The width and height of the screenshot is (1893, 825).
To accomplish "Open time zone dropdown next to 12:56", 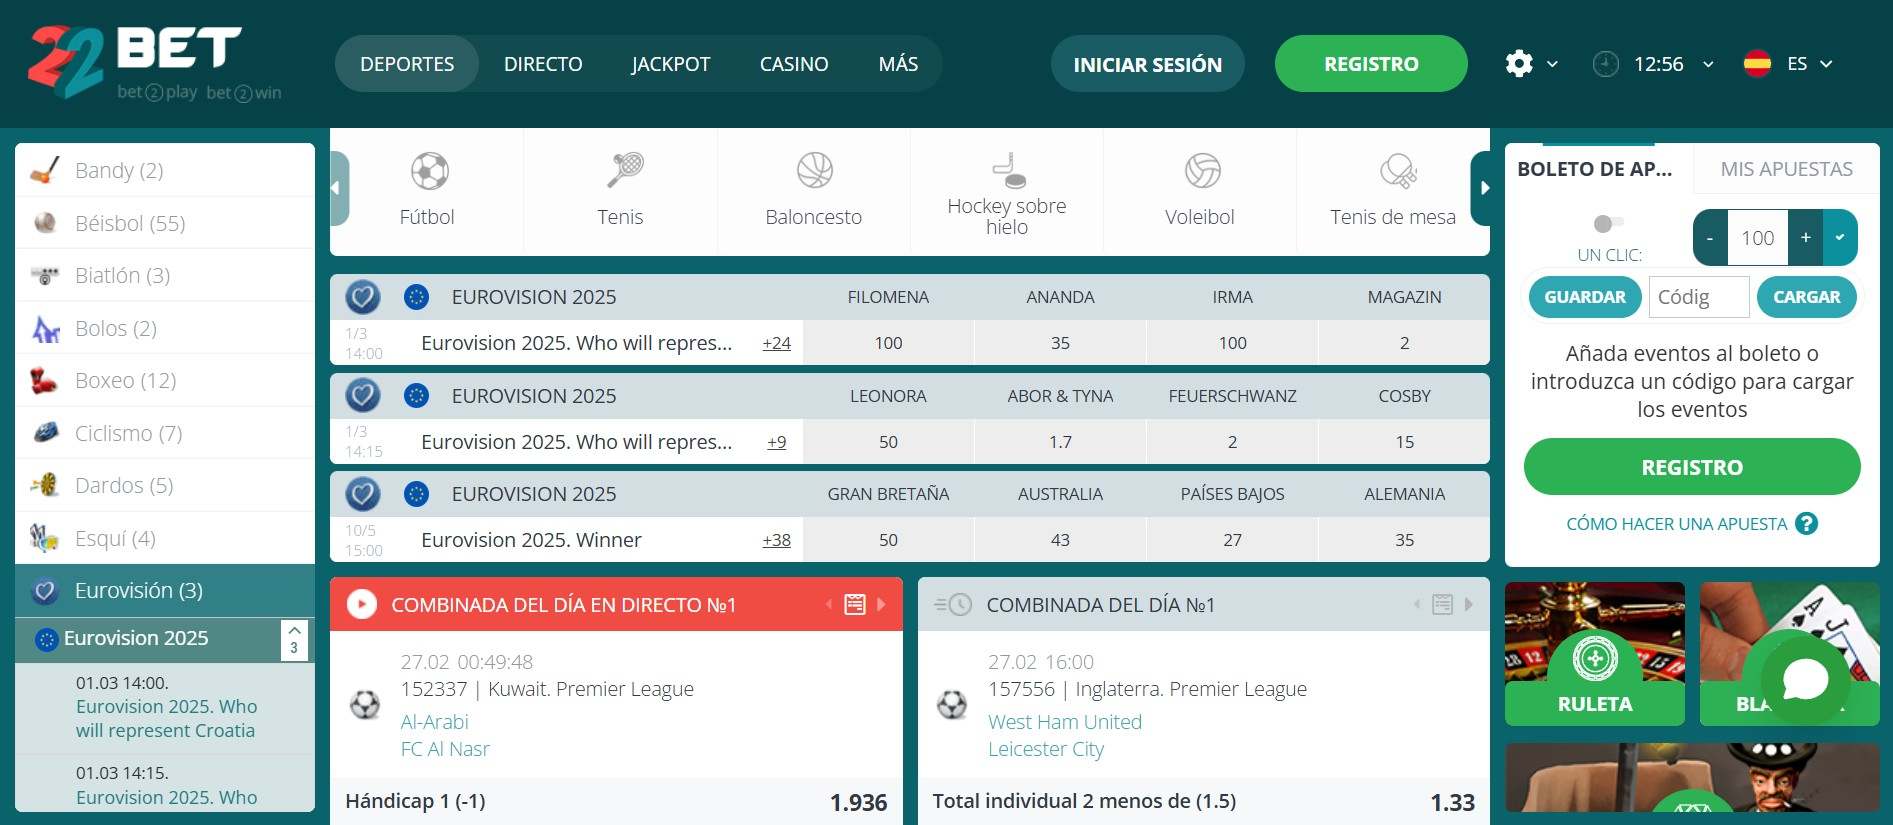I will click(x=1708, y=64).
